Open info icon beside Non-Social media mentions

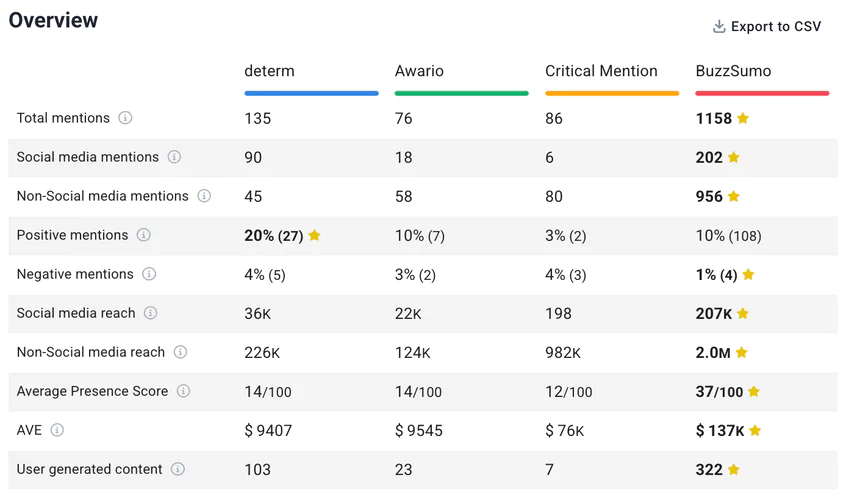[204, 196]
